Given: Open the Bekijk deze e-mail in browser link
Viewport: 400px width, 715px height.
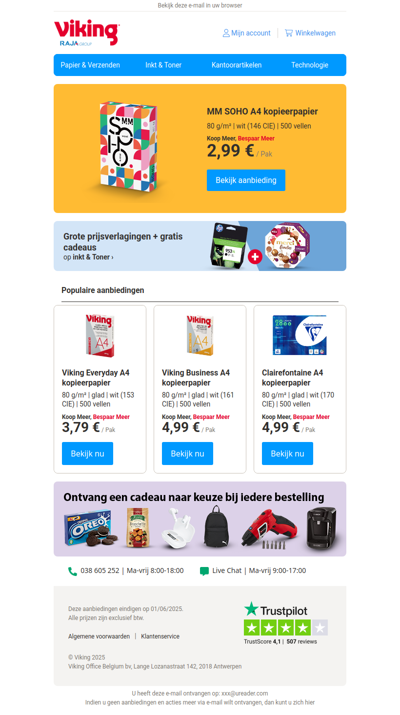Looking at the screenshot, I should pyautogui.click(x=200, y=5).
